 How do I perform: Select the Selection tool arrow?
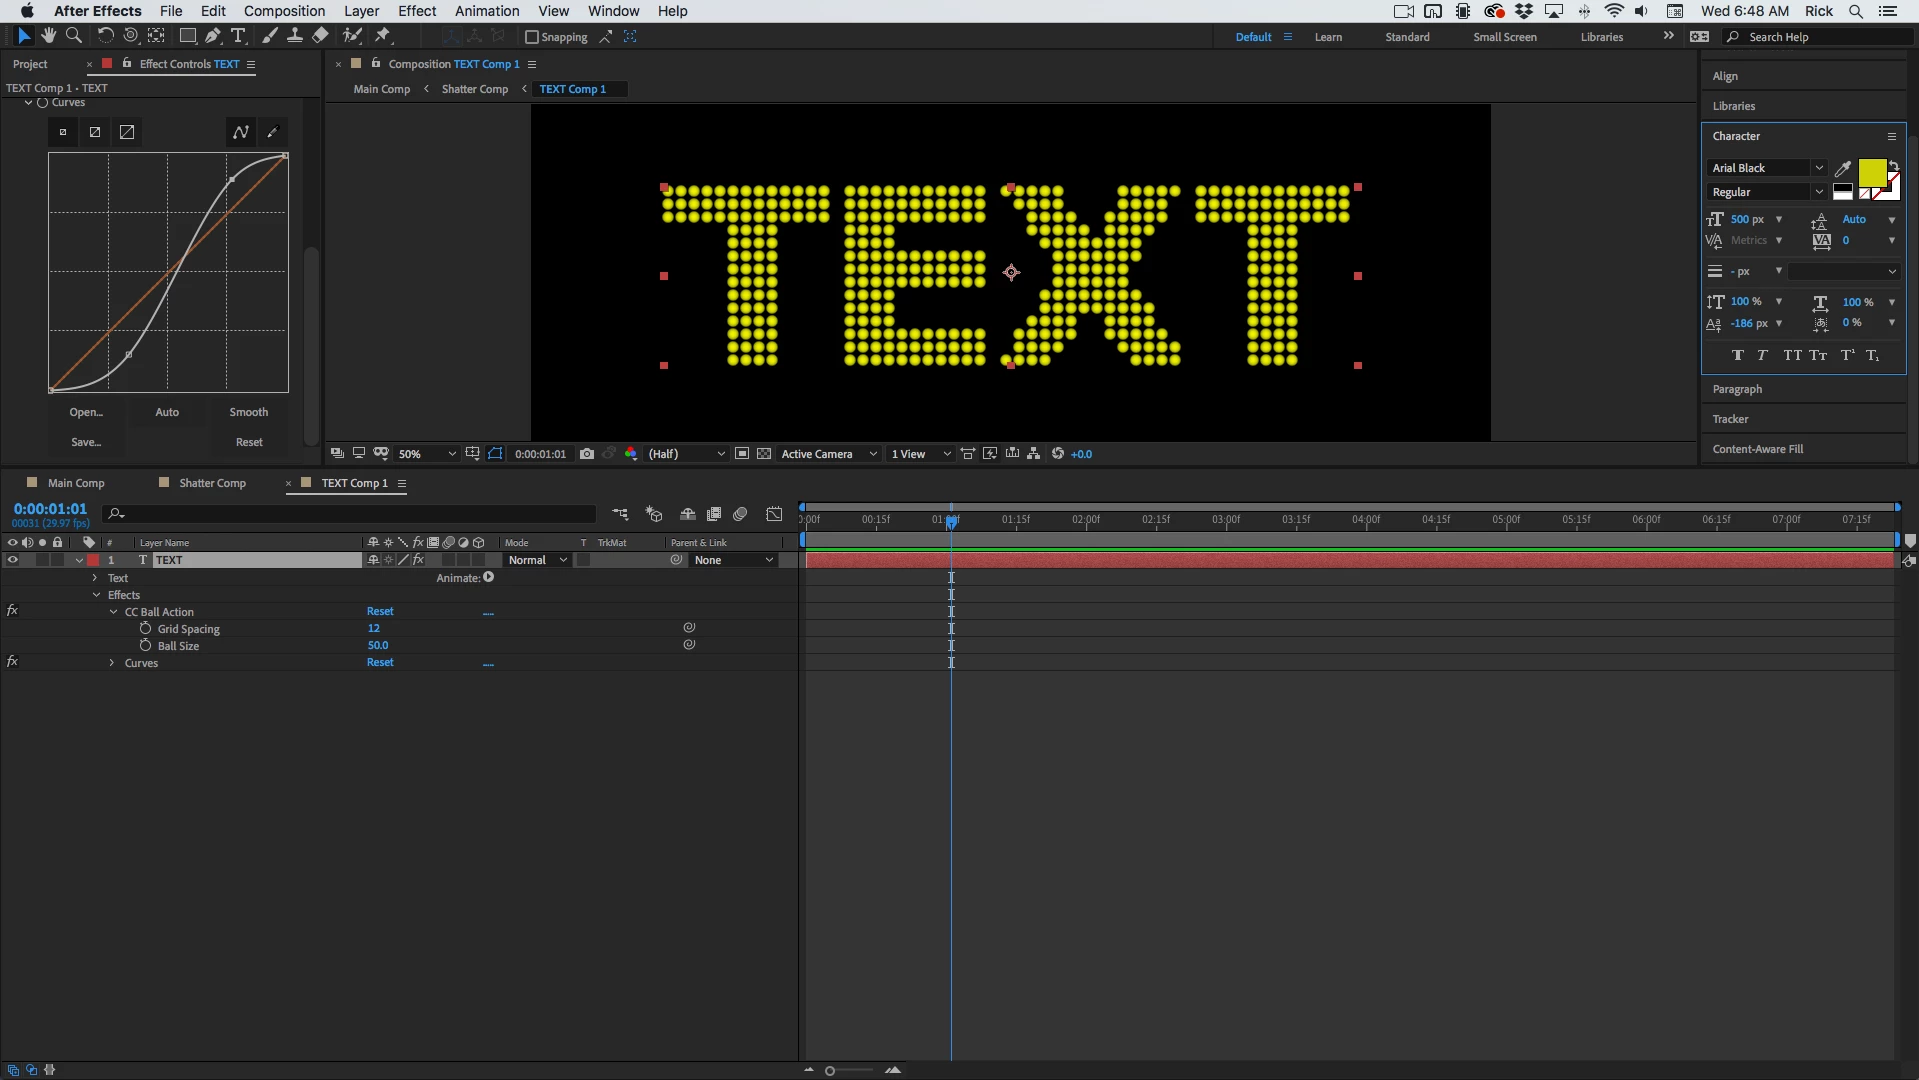pos(24,36)
